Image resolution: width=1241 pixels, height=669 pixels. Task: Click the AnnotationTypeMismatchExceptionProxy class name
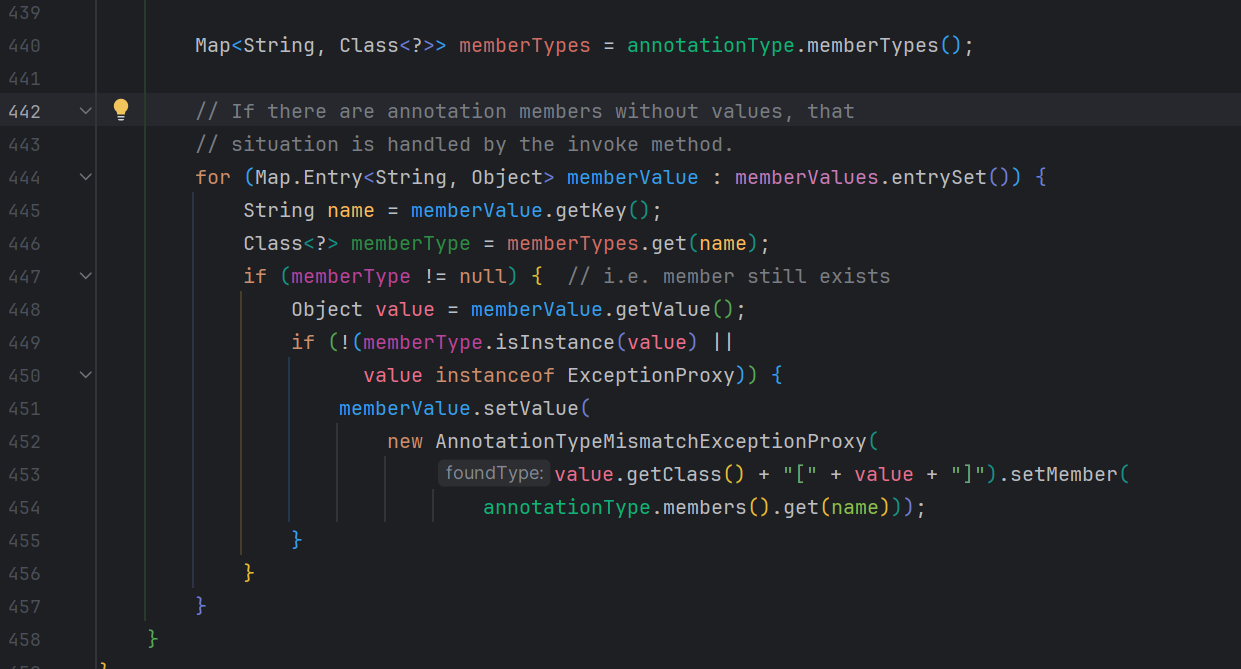(651, 441)
